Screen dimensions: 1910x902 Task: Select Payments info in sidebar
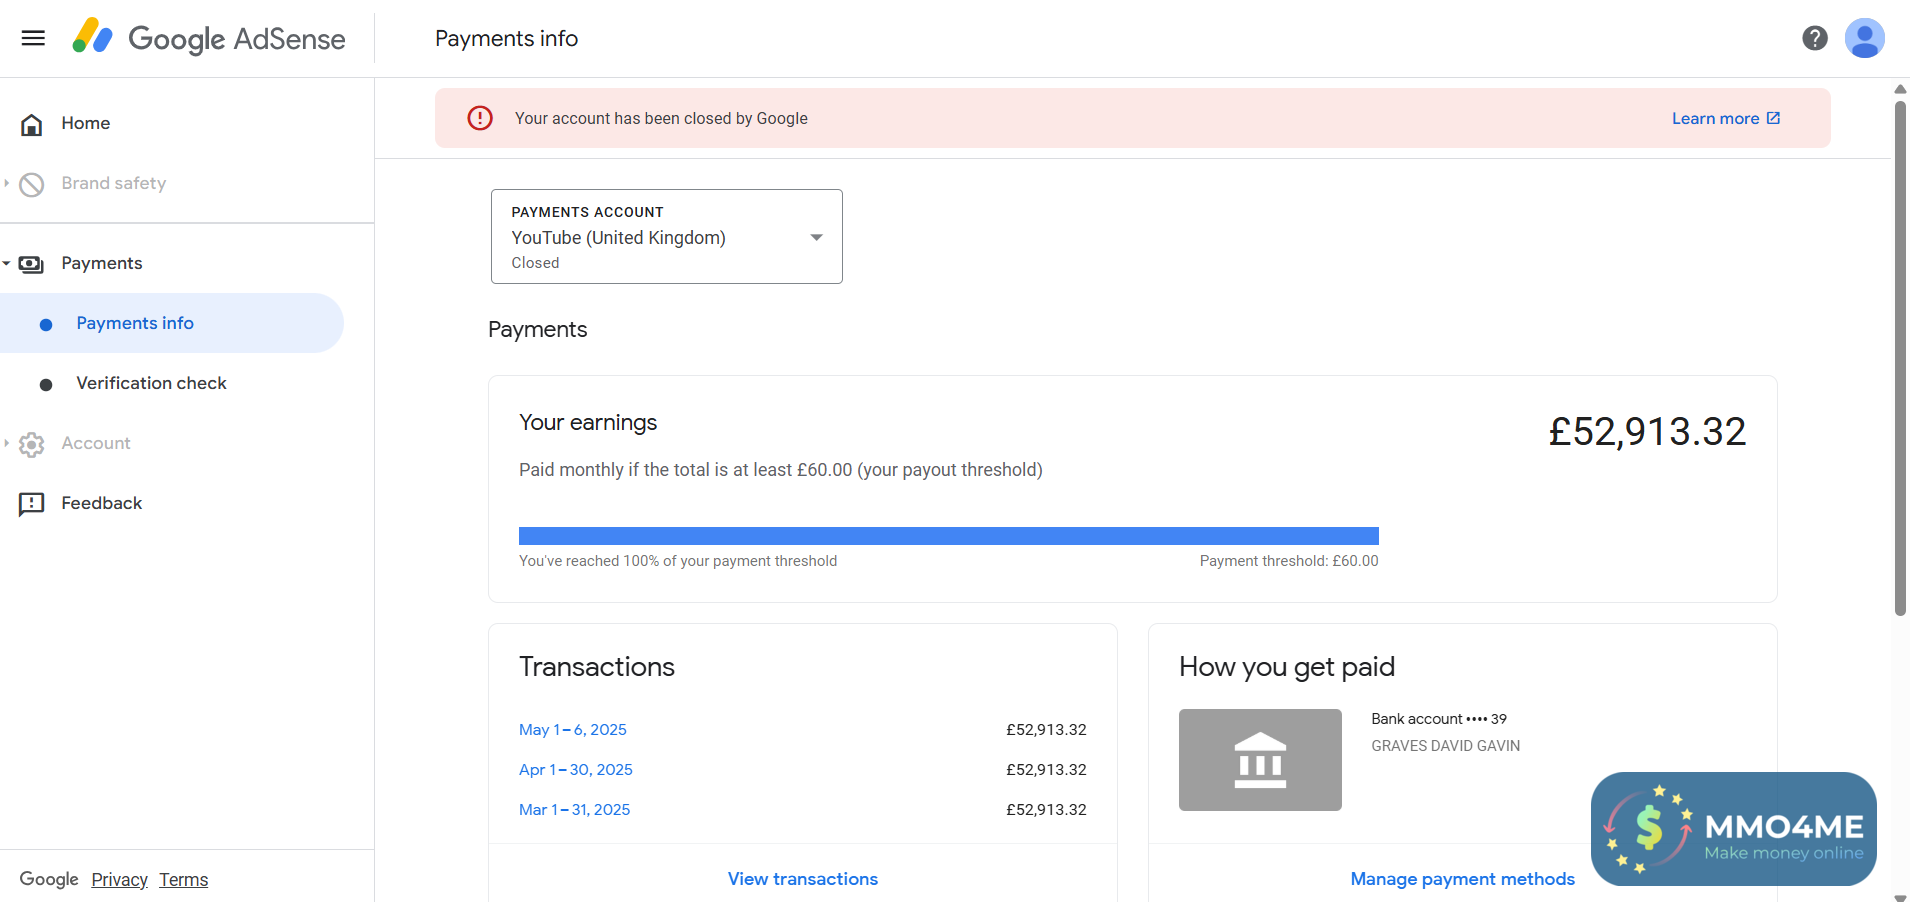tap(135, 323)
